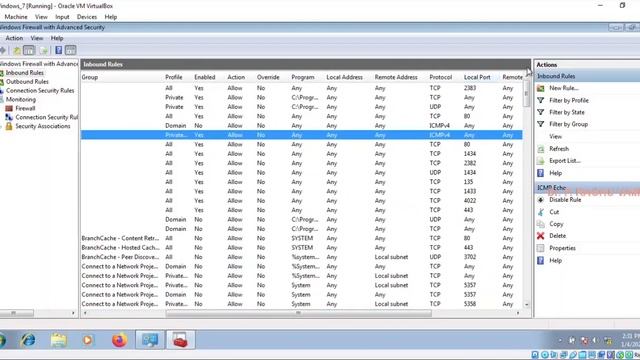Select the Domain ICMPv4 rule row
The width and height of the screenshot is (640, 360).
302,126
